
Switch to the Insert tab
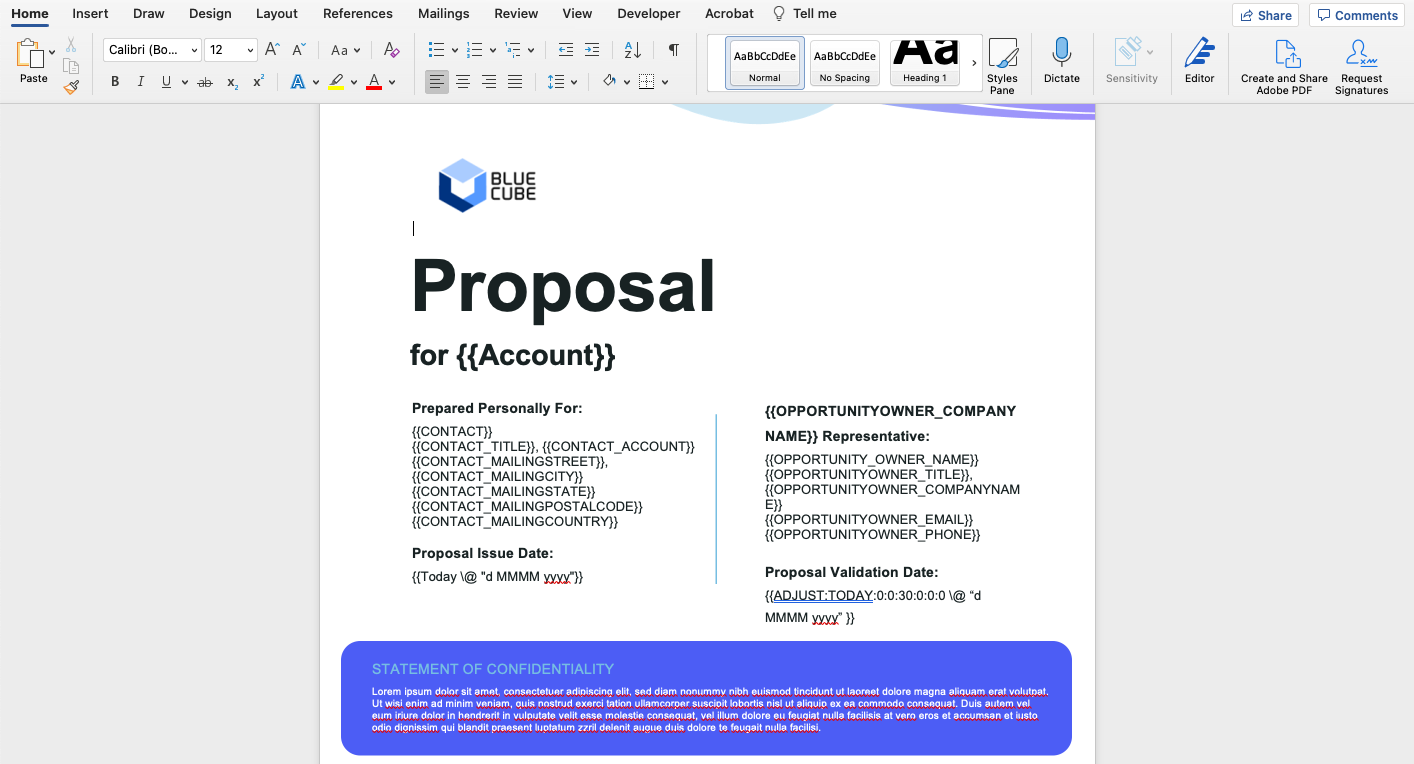pyautogui.click(x=90, y=13)
